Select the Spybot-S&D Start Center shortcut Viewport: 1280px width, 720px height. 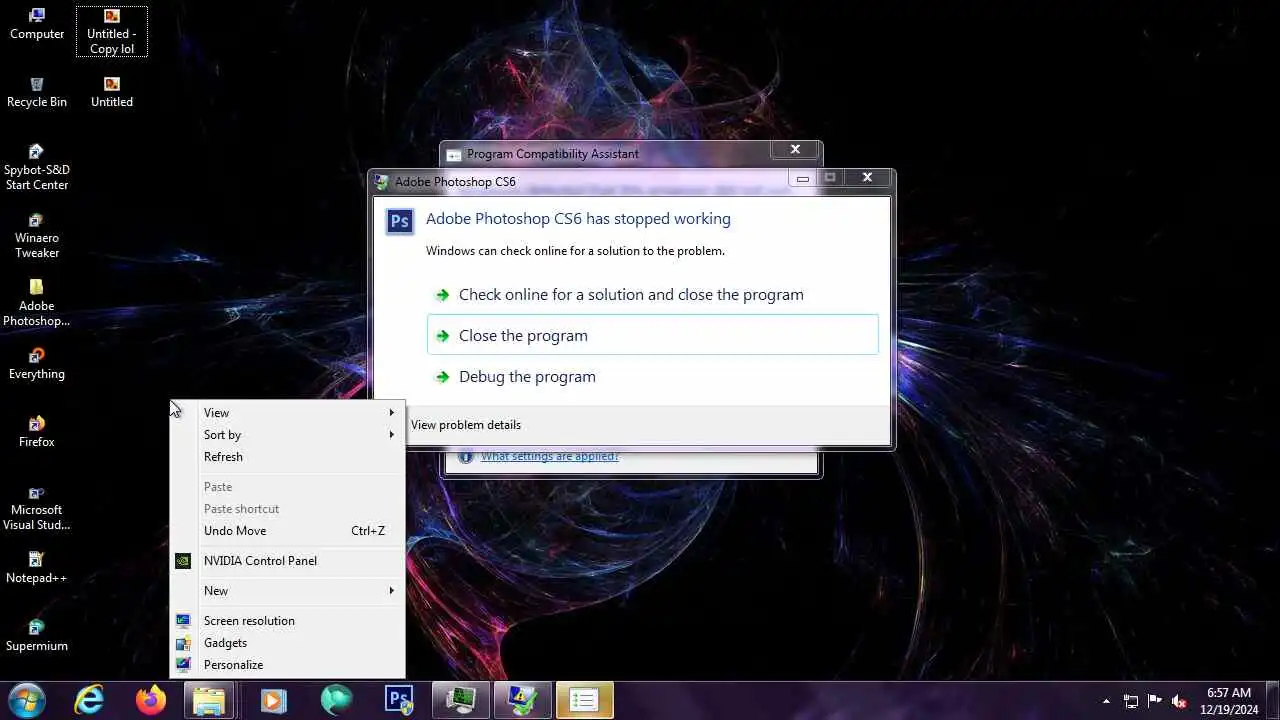coord(37,167)
